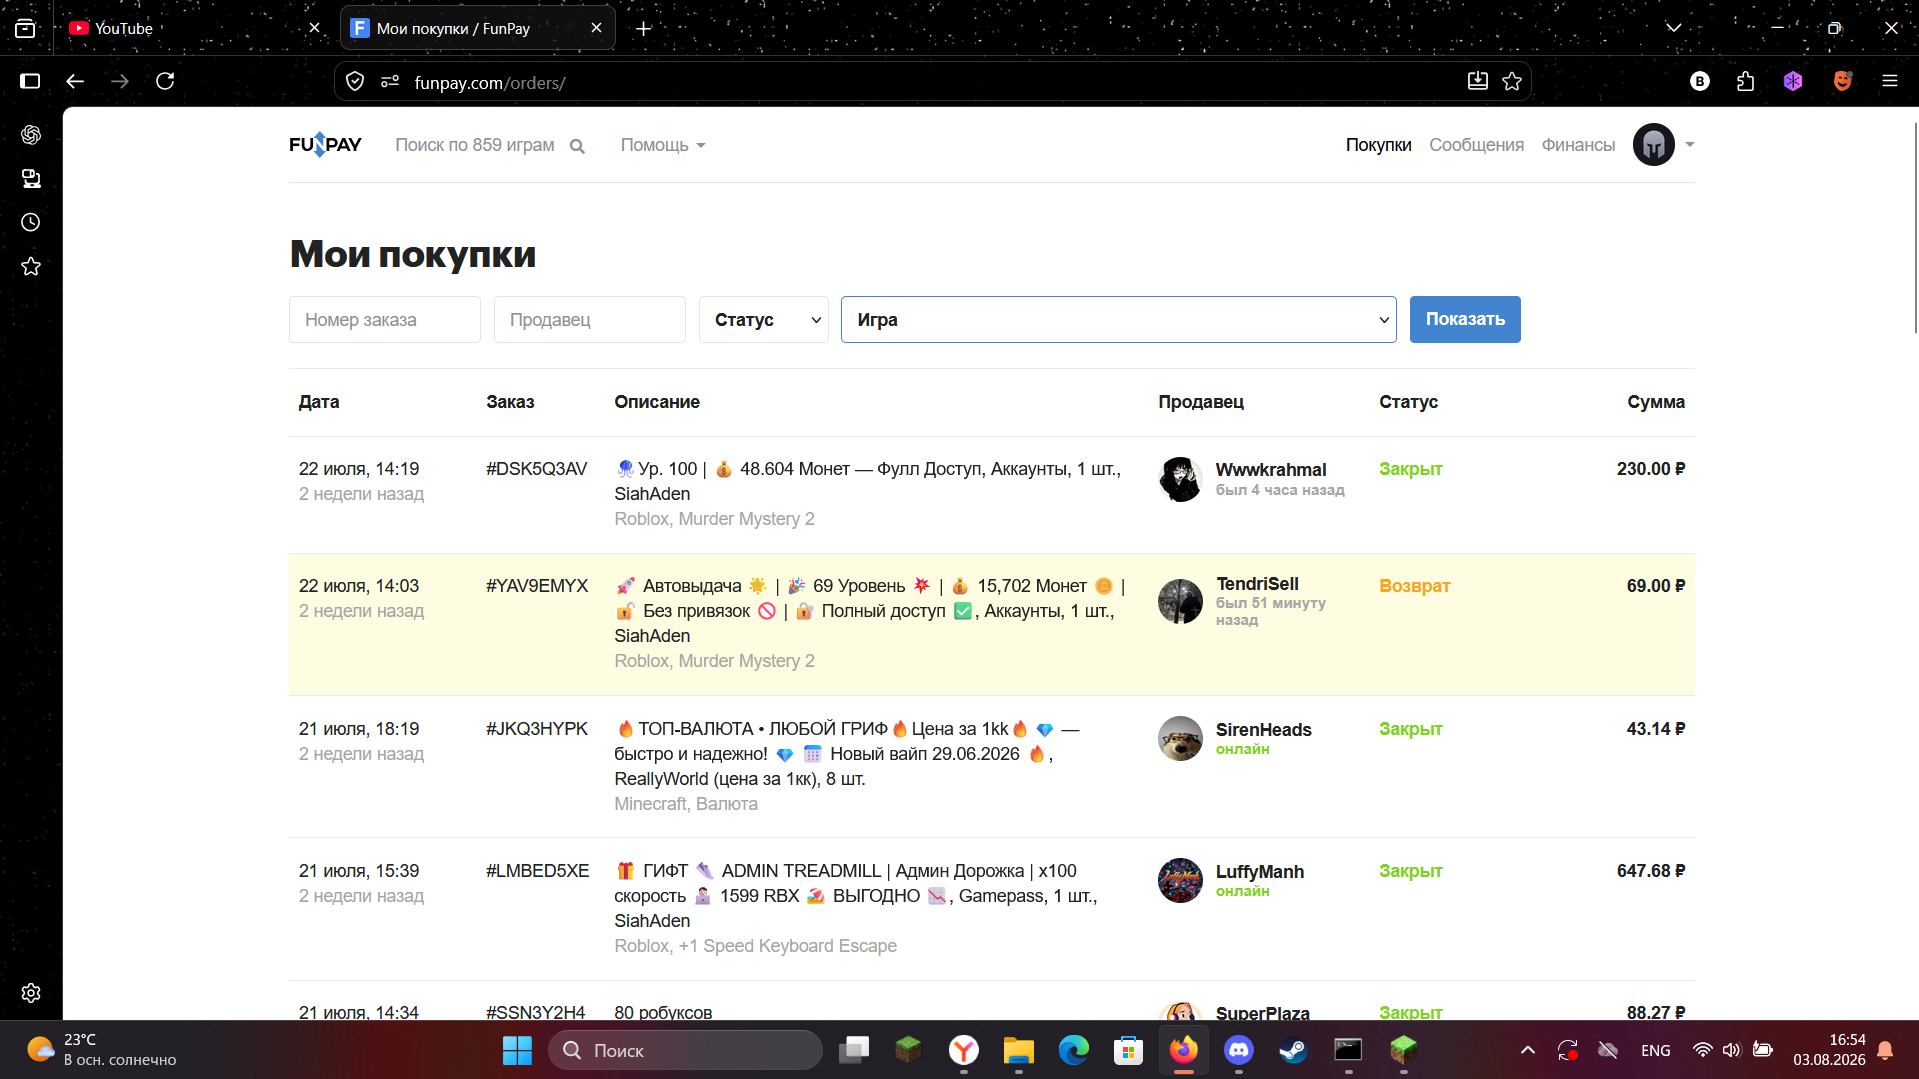The image size is (1919, 1079).
Task: Toggle the browser sidebar panel button
Action: [30, 81]
